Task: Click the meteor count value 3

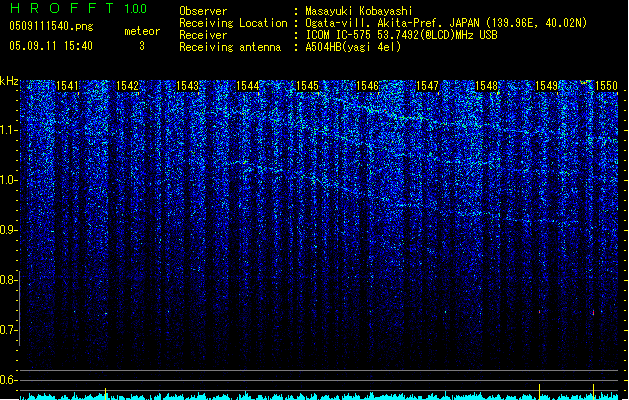Action: click(142, 46)
